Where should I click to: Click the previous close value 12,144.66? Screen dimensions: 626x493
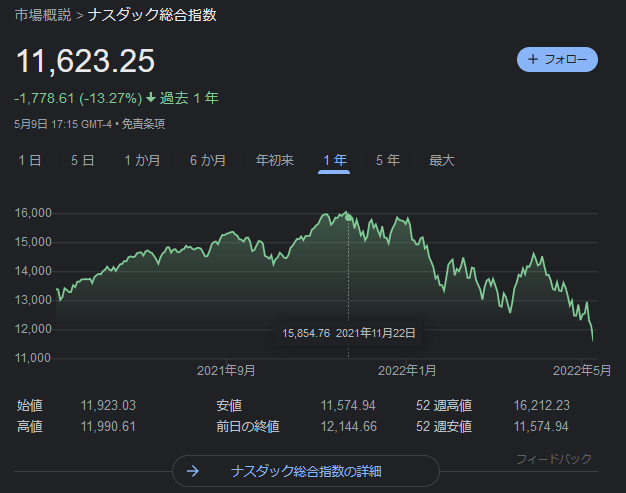pos(349,426)
